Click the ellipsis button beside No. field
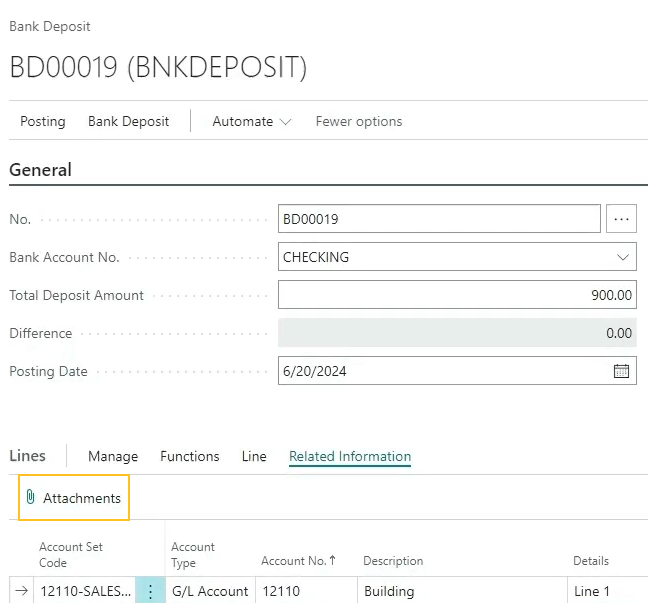This screenshot has height=603, width=648. pyautogui.click(x=621, y=219)
